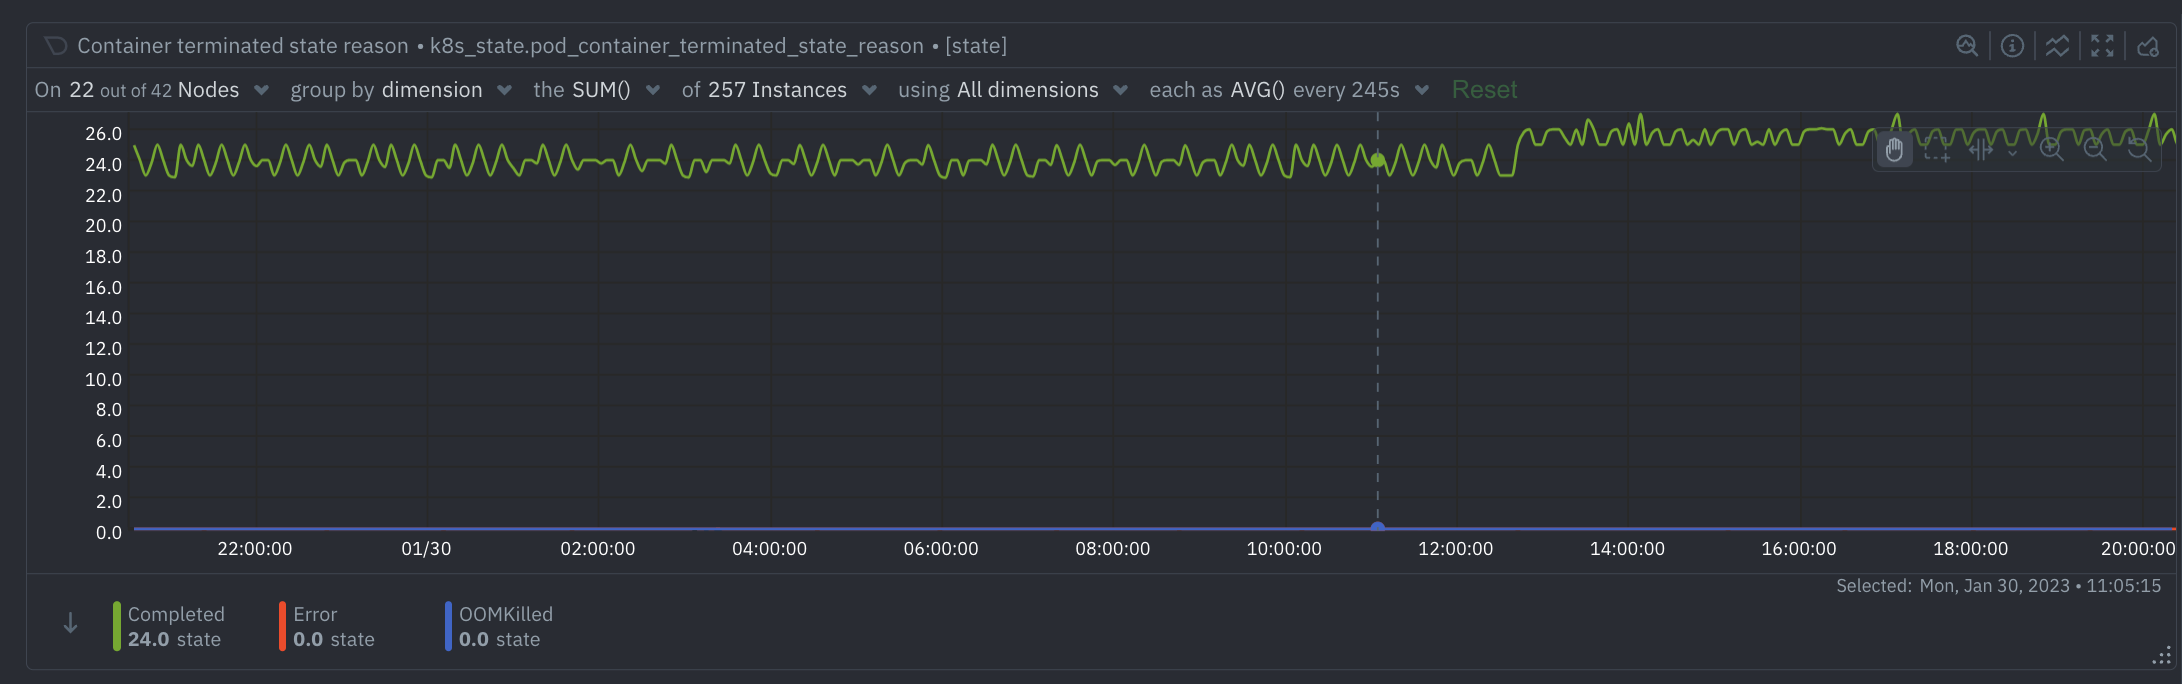Click the 26.0 y-axis label

103,134
